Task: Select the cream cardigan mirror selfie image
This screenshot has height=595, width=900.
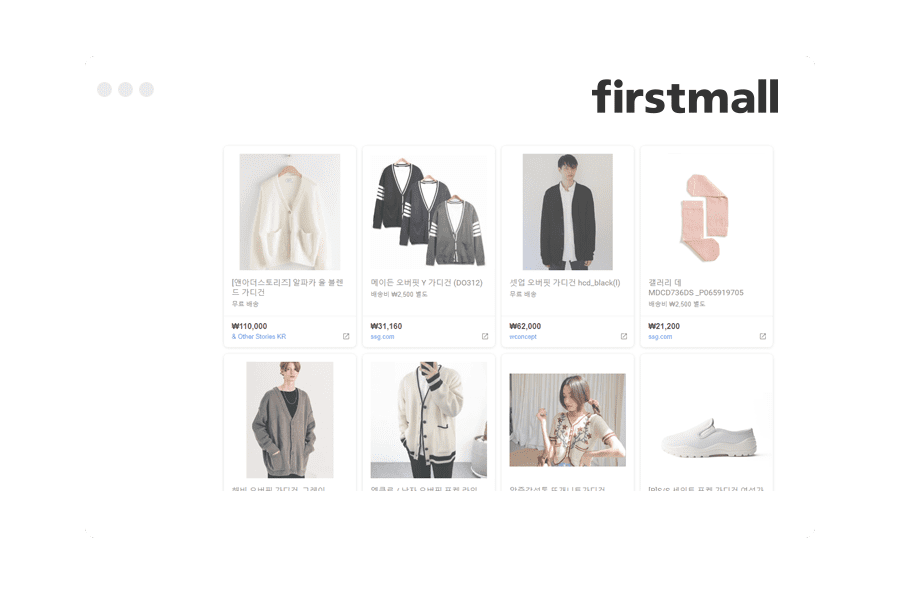Action: click(429, 420)
